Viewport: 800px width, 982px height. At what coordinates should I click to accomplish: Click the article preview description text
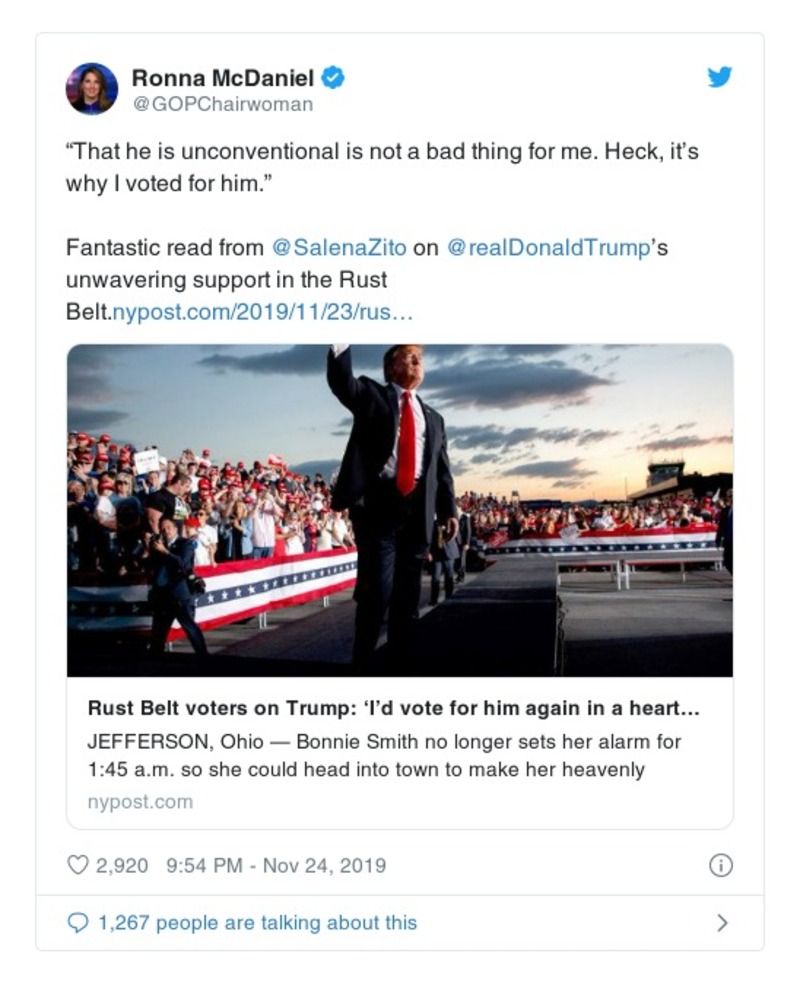tap(380, 754)
